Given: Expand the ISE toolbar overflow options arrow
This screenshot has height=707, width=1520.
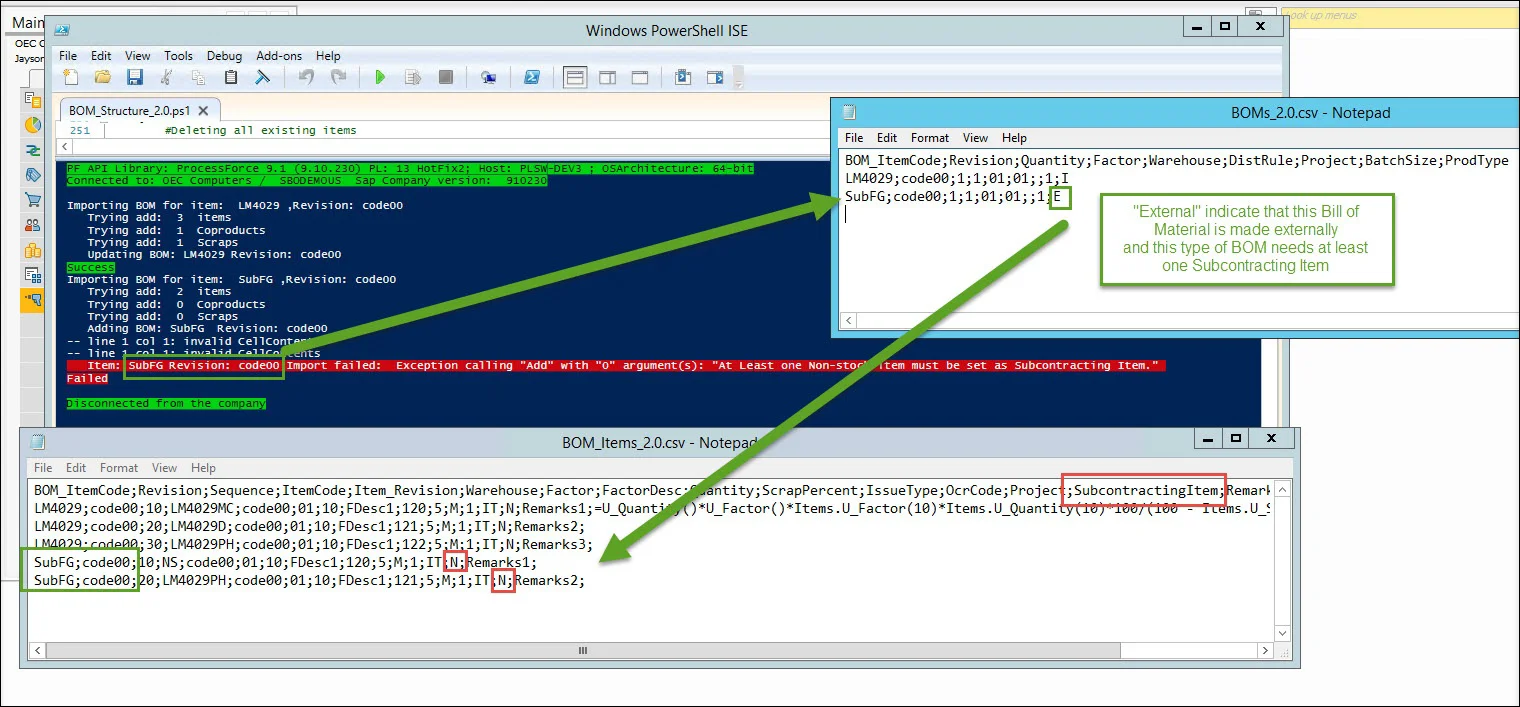Looking at the screenshot, I should point(738,77).
